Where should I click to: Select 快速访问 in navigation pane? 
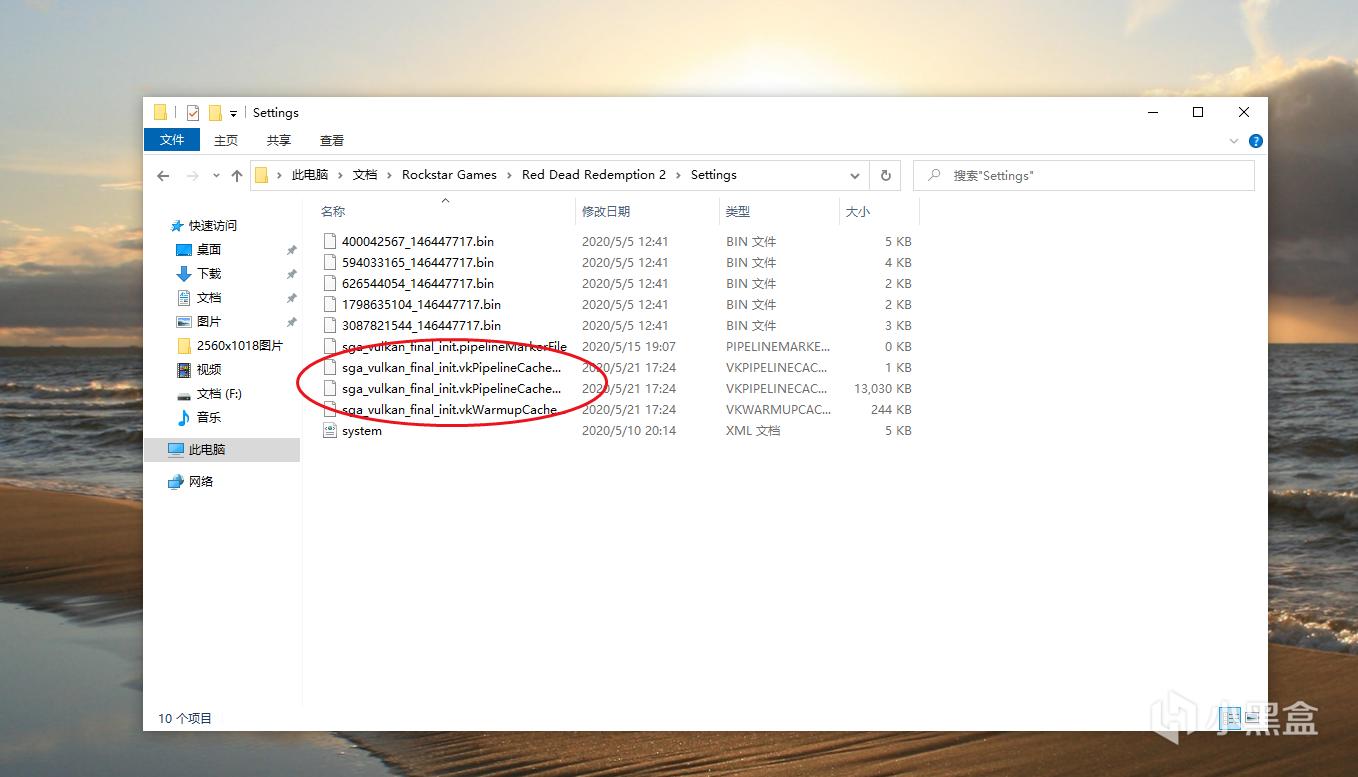pyautogui.click(x=213, y=226)
